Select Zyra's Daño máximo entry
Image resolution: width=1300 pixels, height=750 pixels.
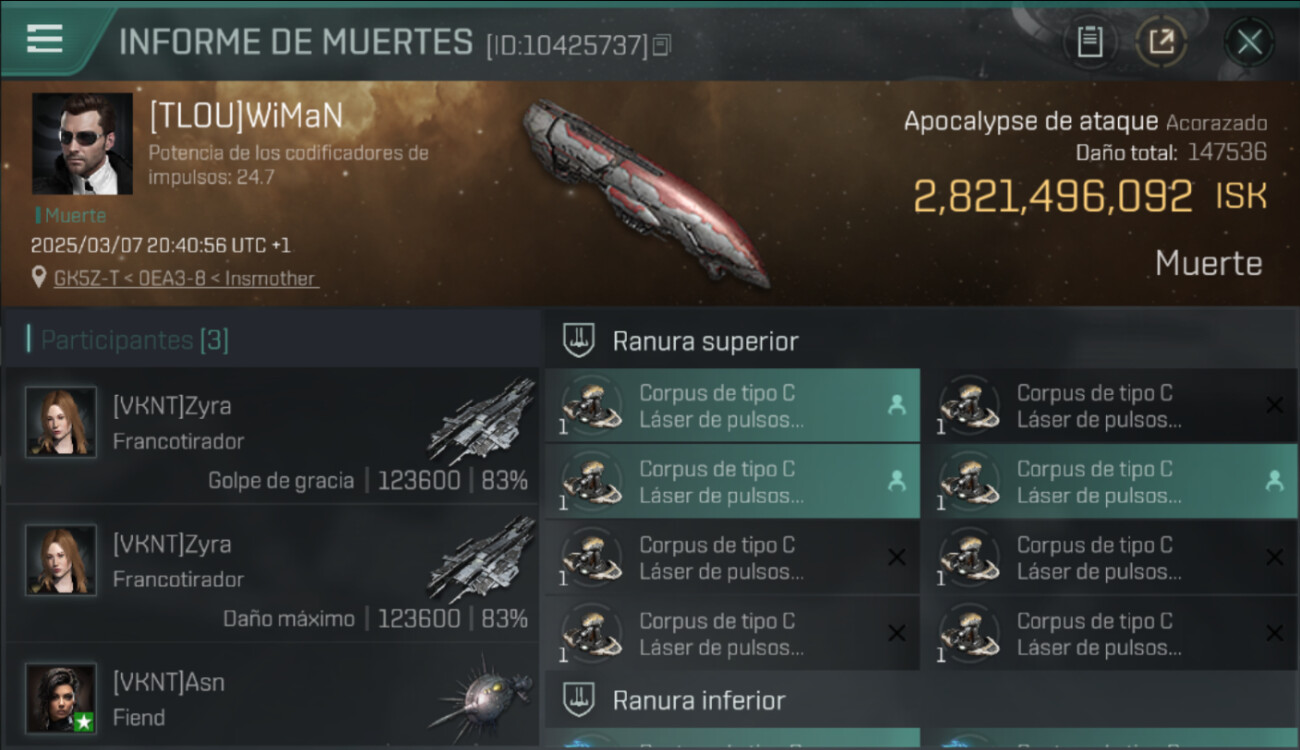(x=271, y=574)
